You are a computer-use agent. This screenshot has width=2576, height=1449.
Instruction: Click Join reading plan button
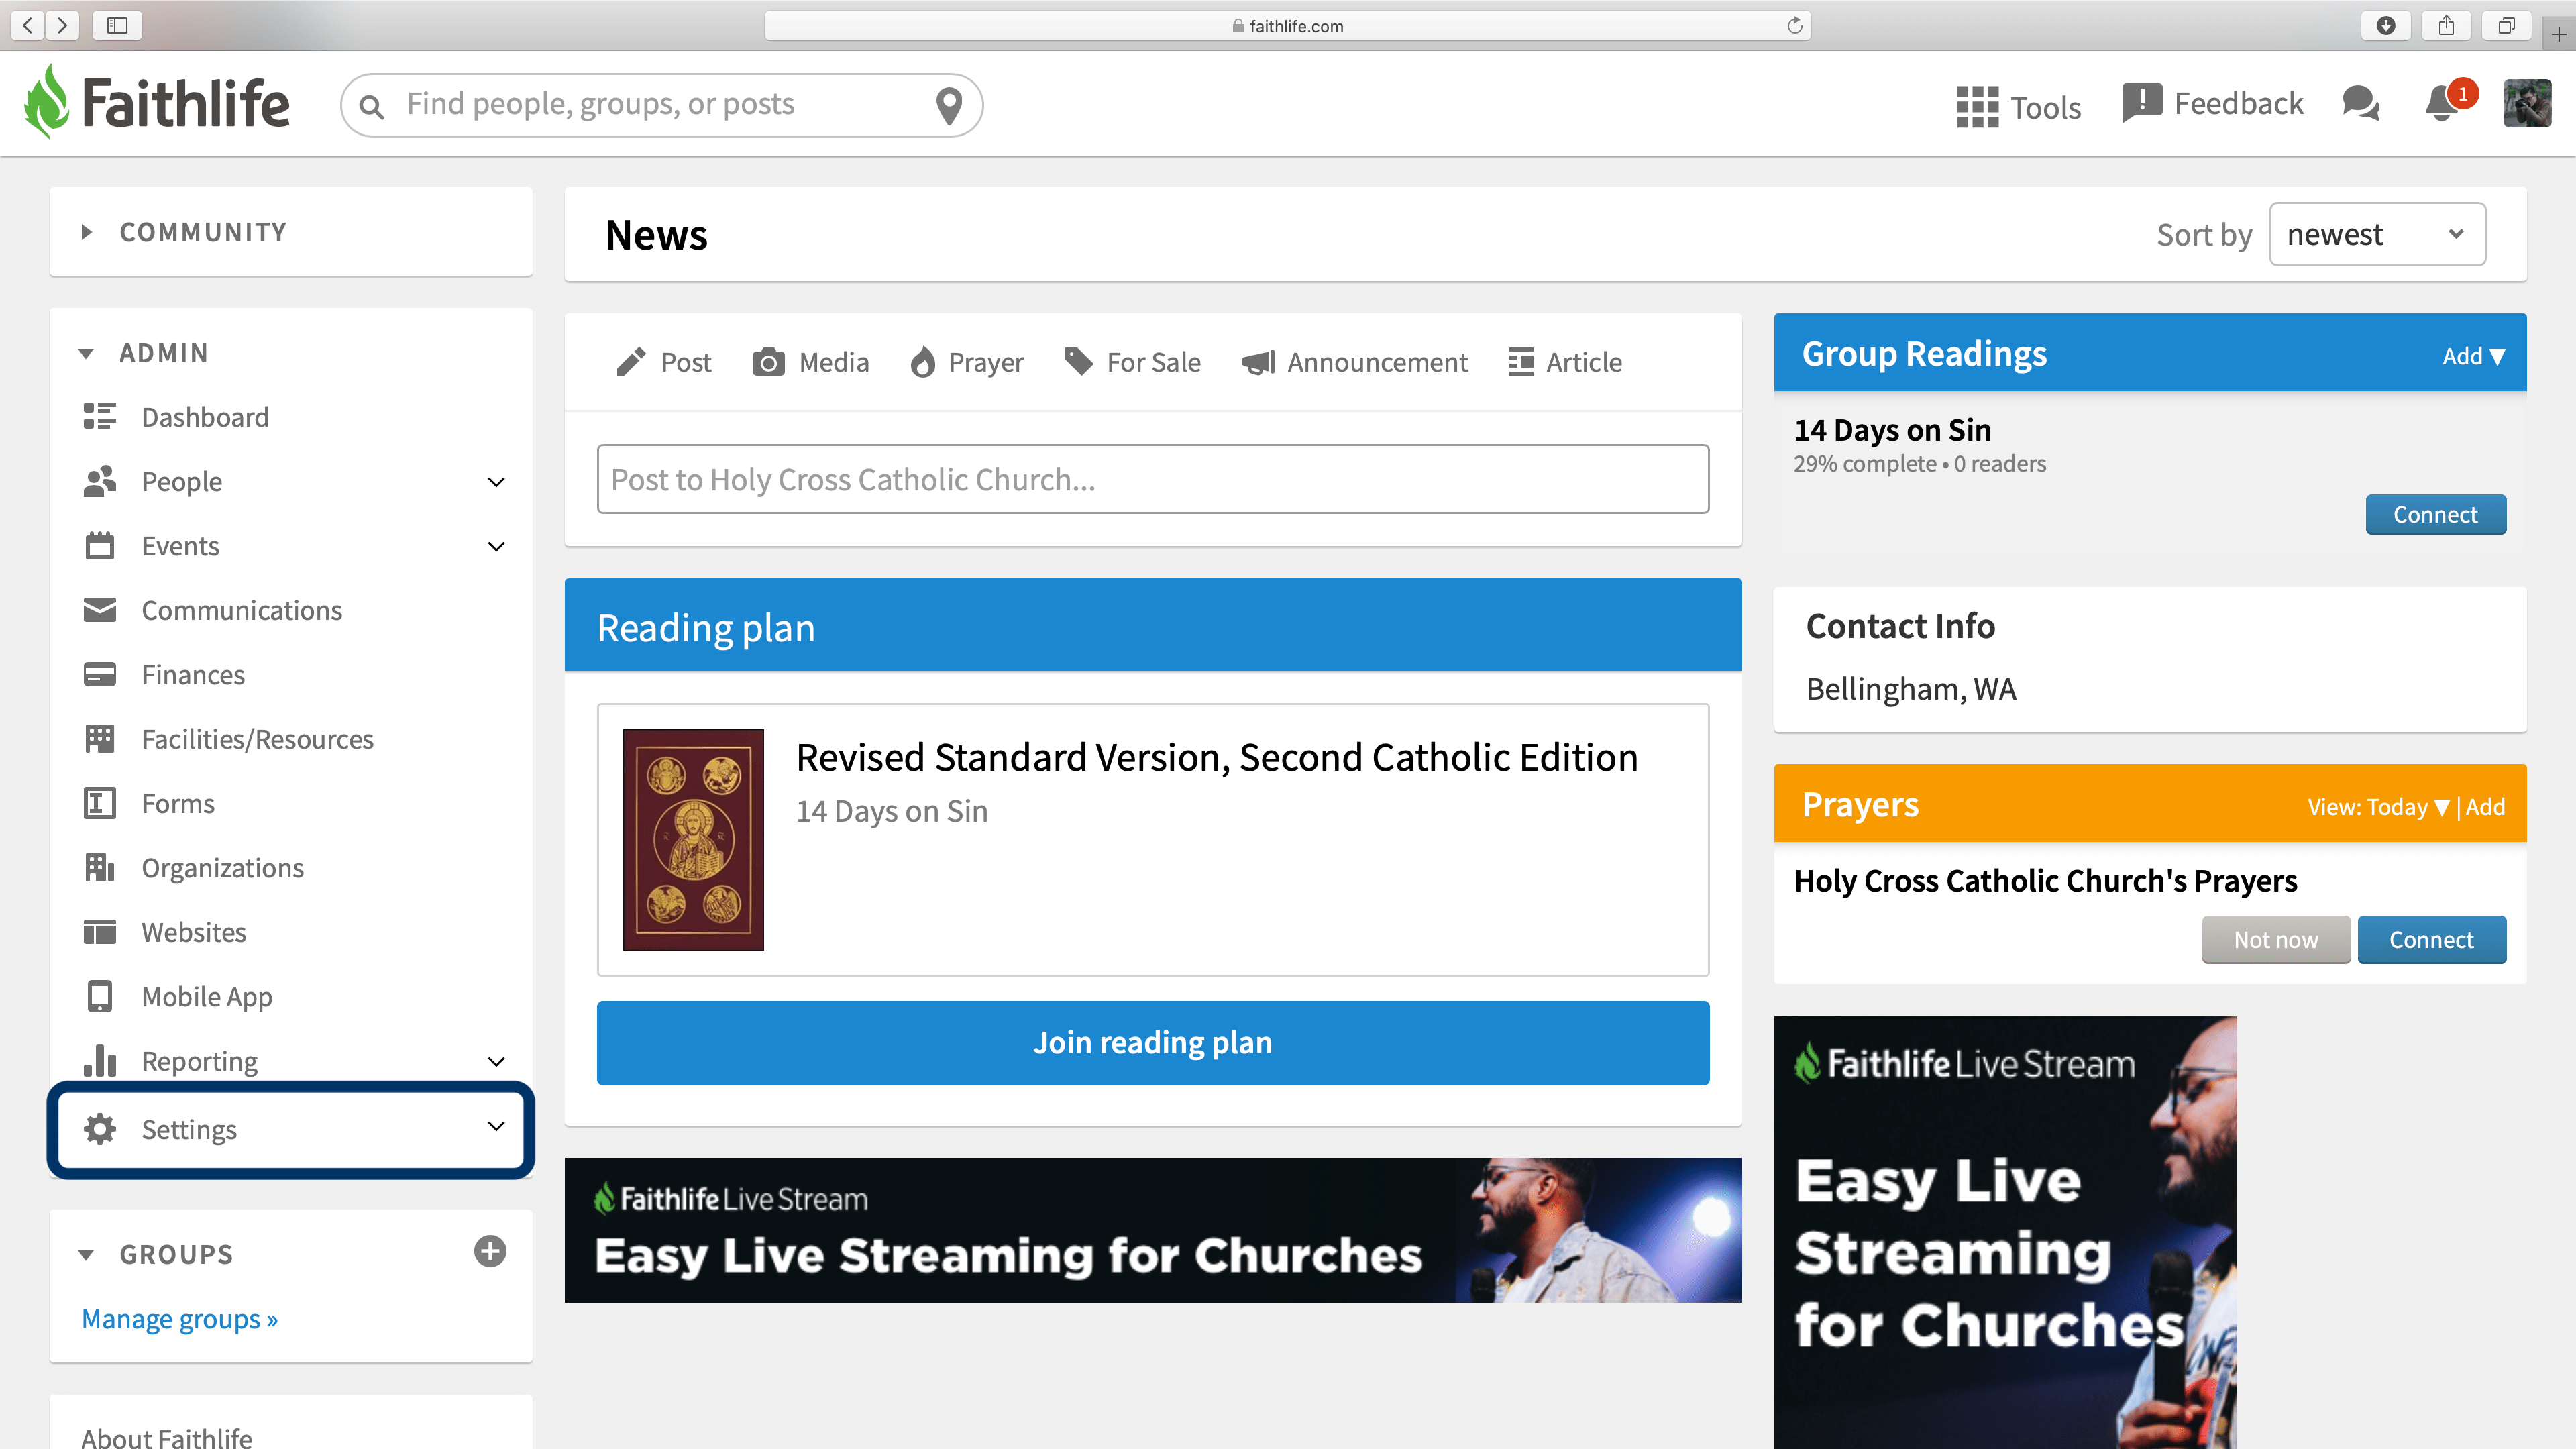point(1152,1042)
